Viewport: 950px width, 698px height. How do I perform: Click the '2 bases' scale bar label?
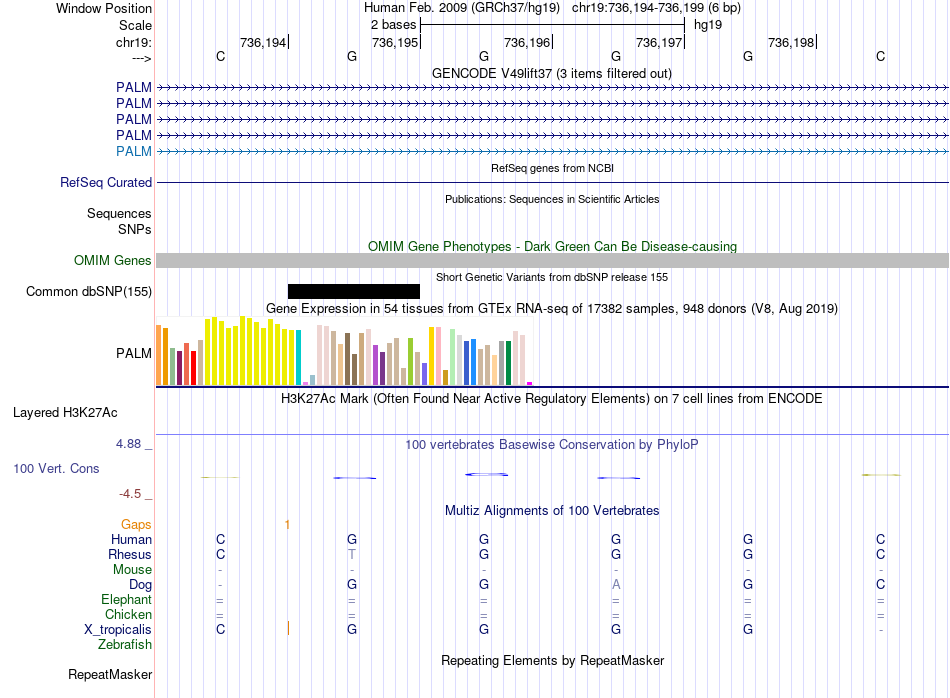394,25
